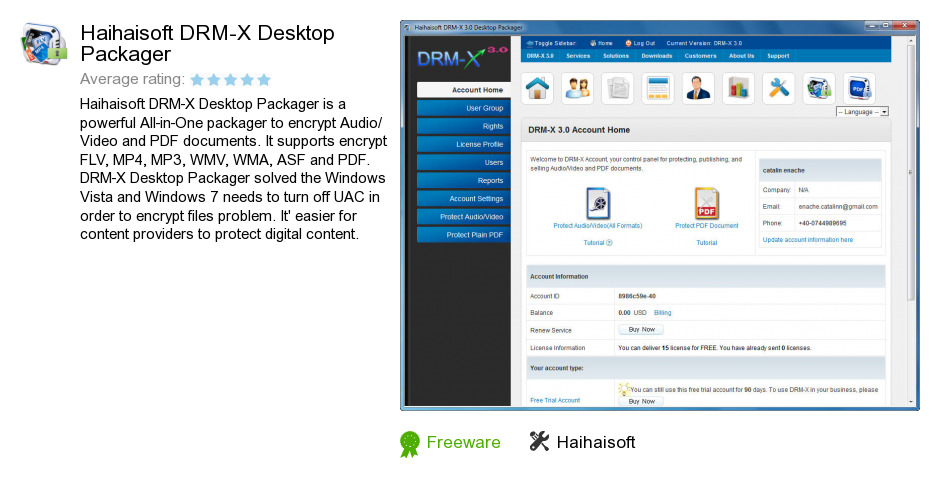The width and height of the screenshot is (940, 488).
Task: Open the Solutions menu
Action: pyautogui.click(x=616, y=56)
